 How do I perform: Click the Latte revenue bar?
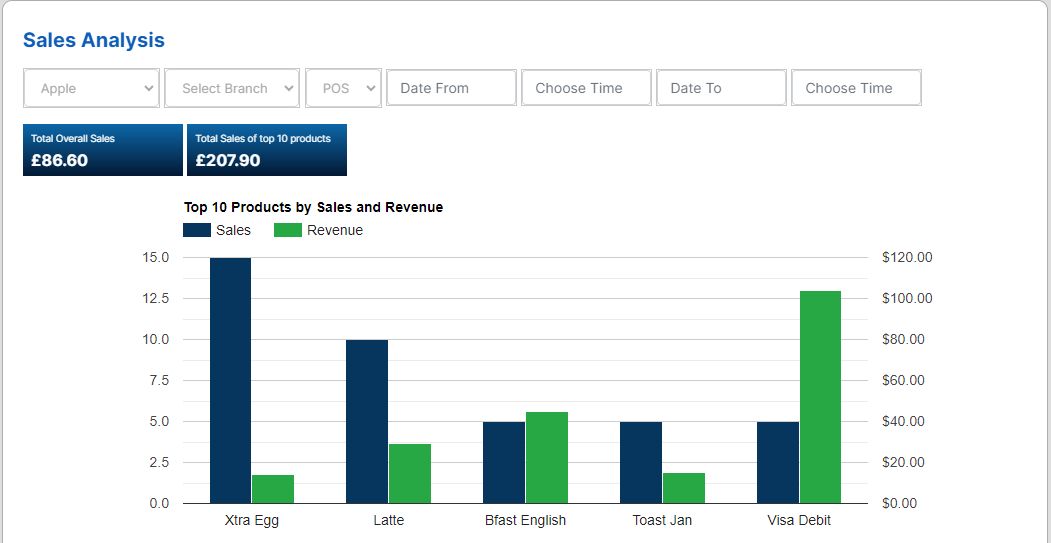tap(410, 473)
